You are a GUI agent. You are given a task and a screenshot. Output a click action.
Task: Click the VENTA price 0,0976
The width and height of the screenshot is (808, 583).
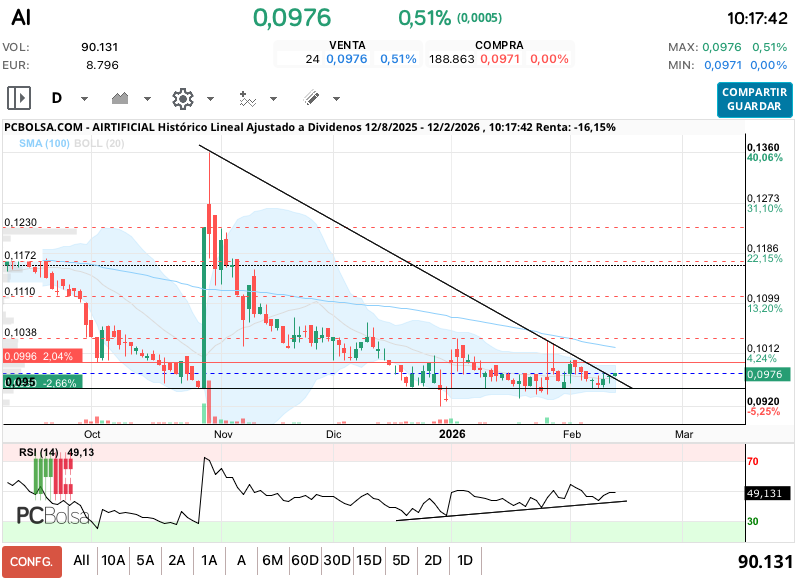point(347,59)
